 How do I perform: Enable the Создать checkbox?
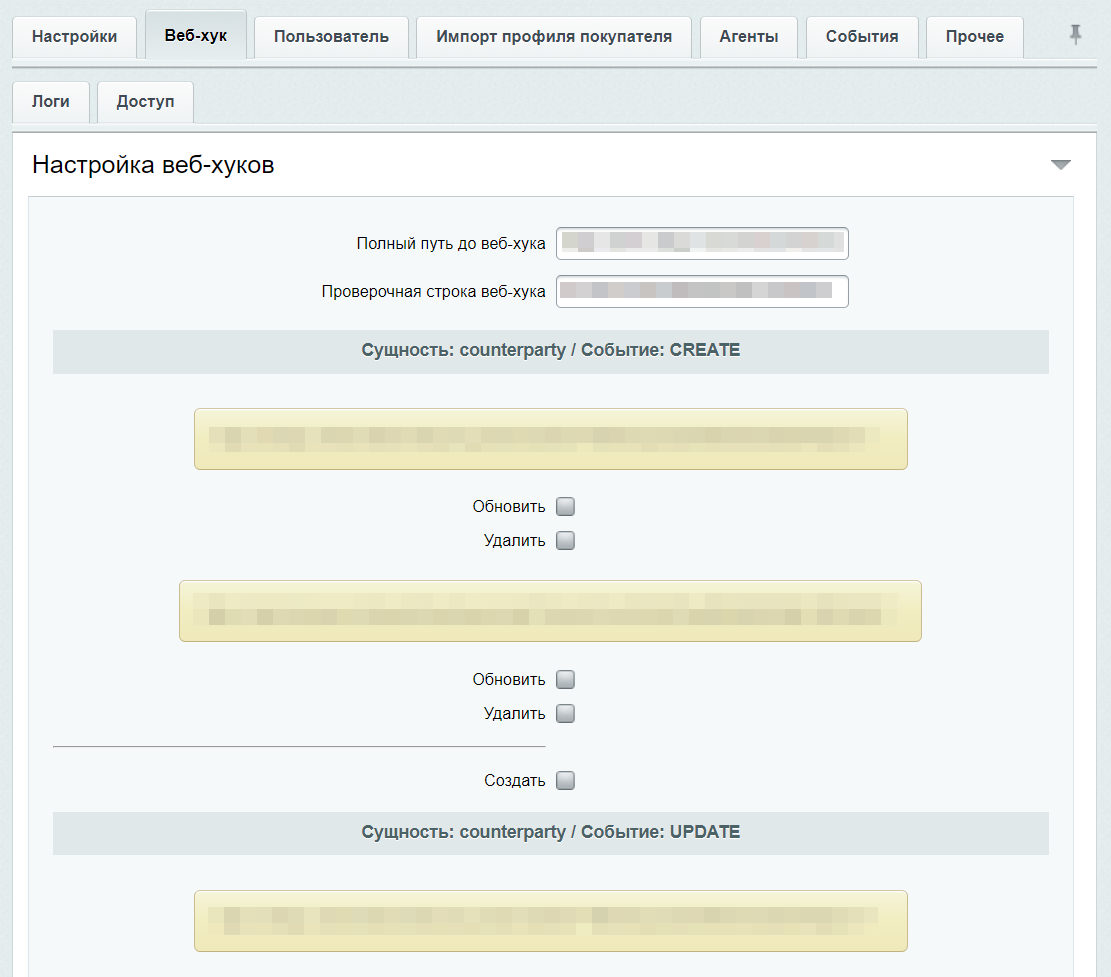coord(565,780)
